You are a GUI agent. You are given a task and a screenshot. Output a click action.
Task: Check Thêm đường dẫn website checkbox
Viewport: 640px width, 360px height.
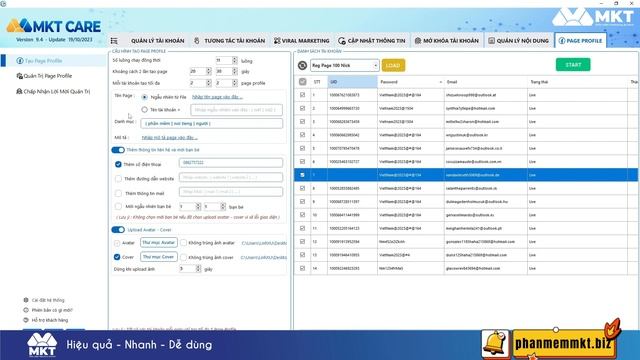(x=118, y=178)
